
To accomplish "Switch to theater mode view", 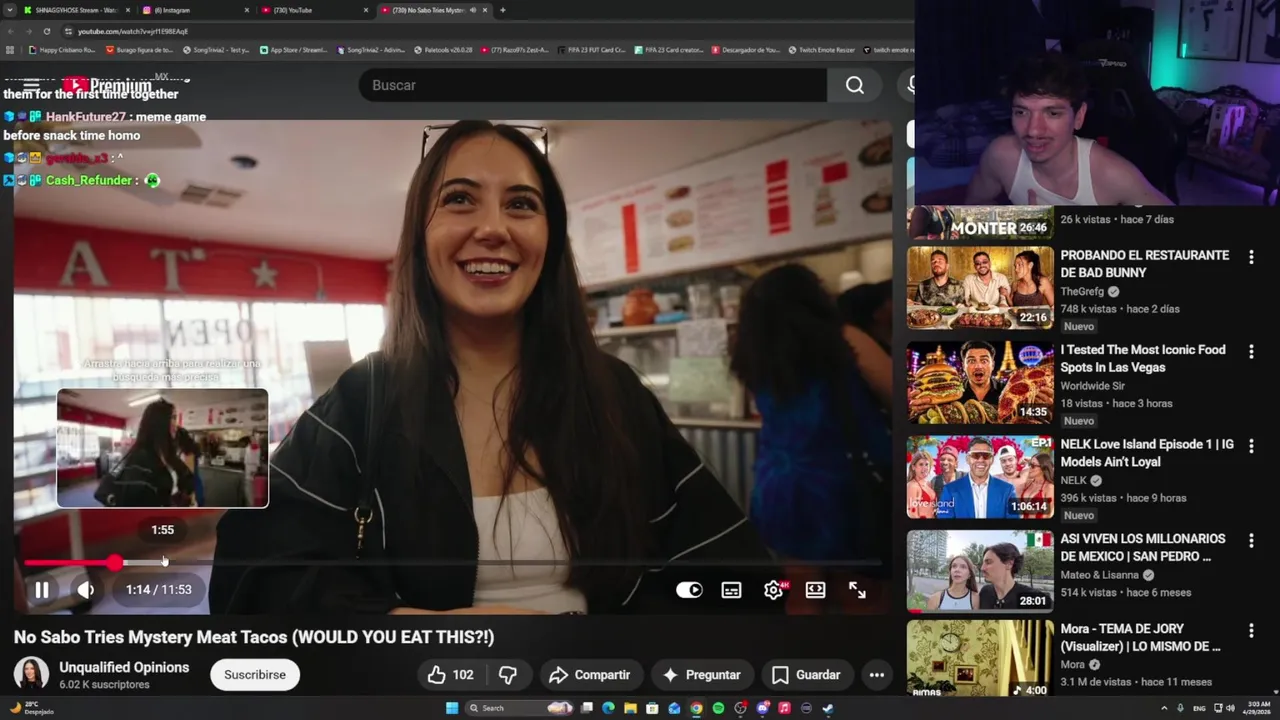I will pos(815,590).
